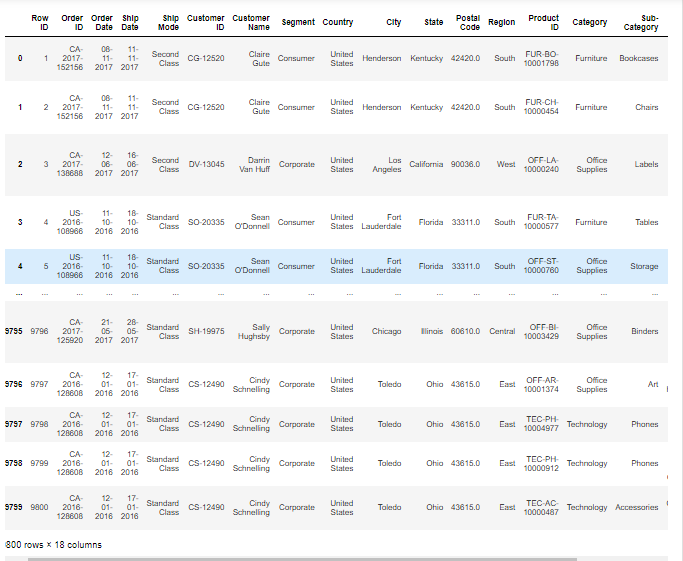Click customer ID DV-13045
The width and height of the screenshot is (683, 561).
(x=206, y=164)
